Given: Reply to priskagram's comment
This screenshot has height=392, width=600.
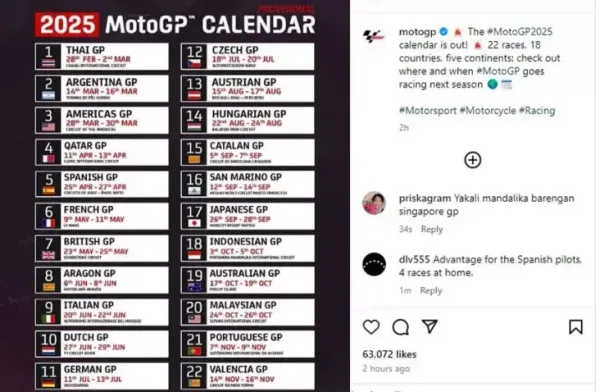Looking at the screenshot, I should click(432, 229).
